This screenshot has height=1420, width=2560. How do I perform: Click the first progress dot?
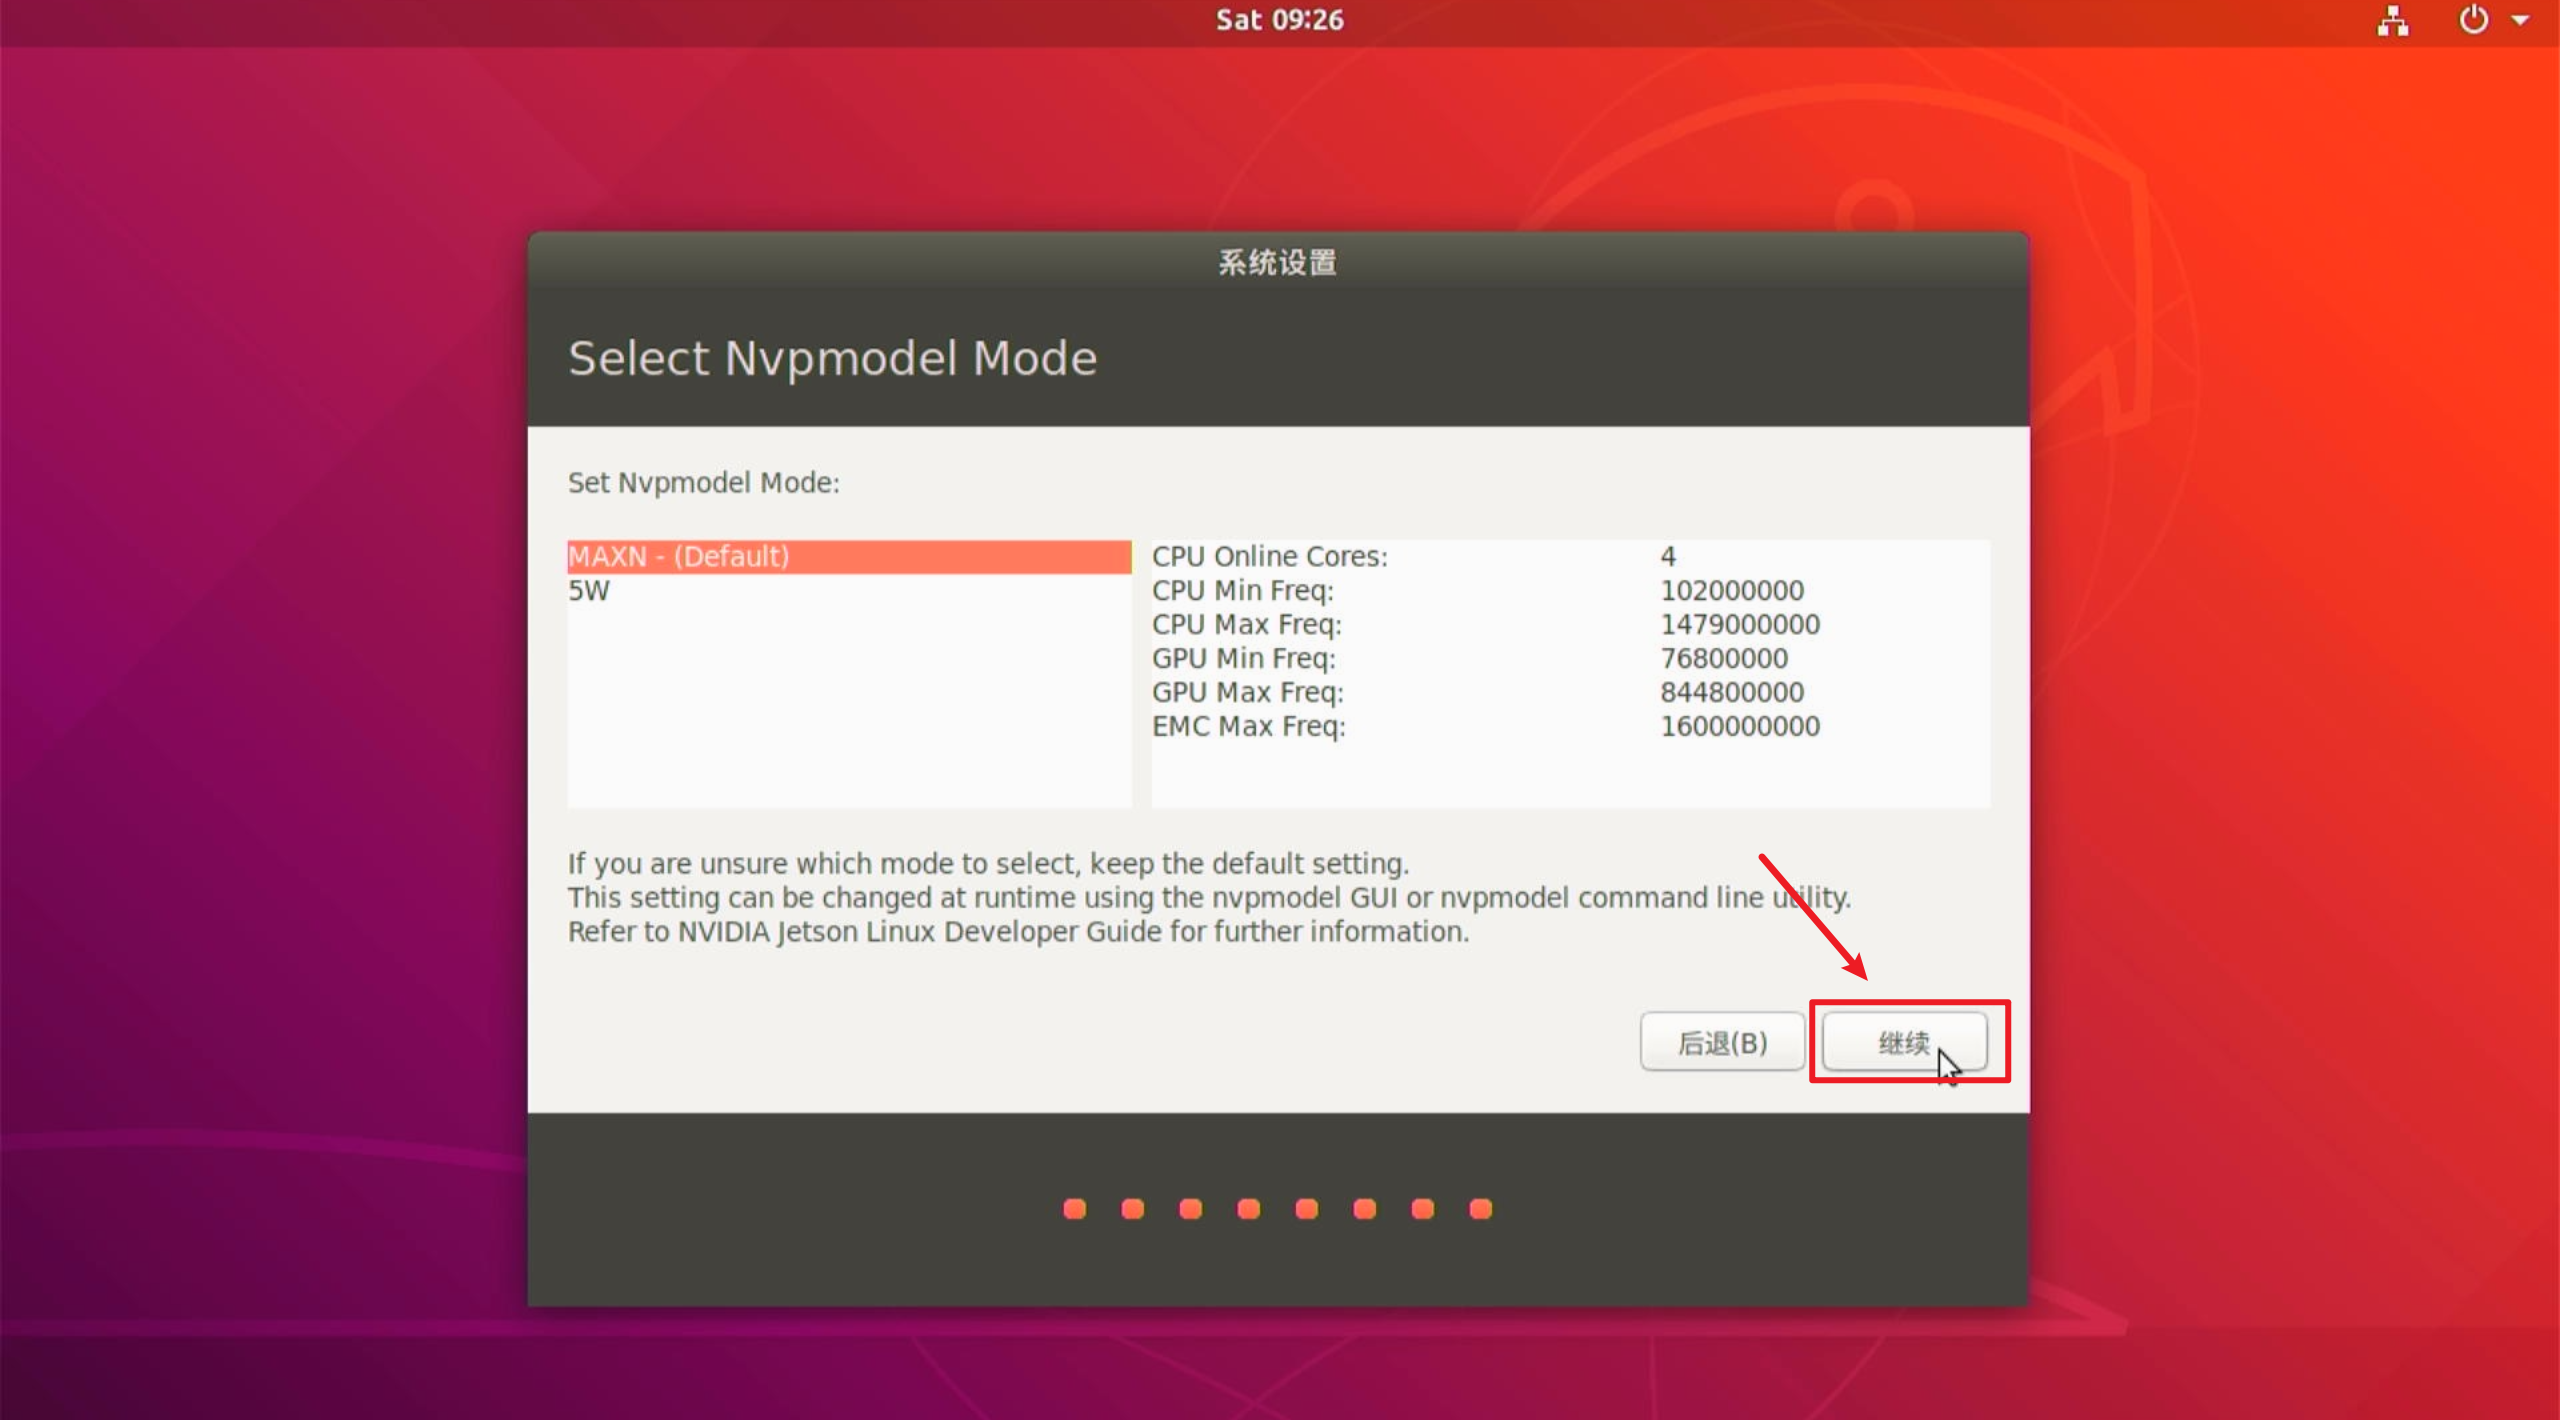pos(1075,1209)
